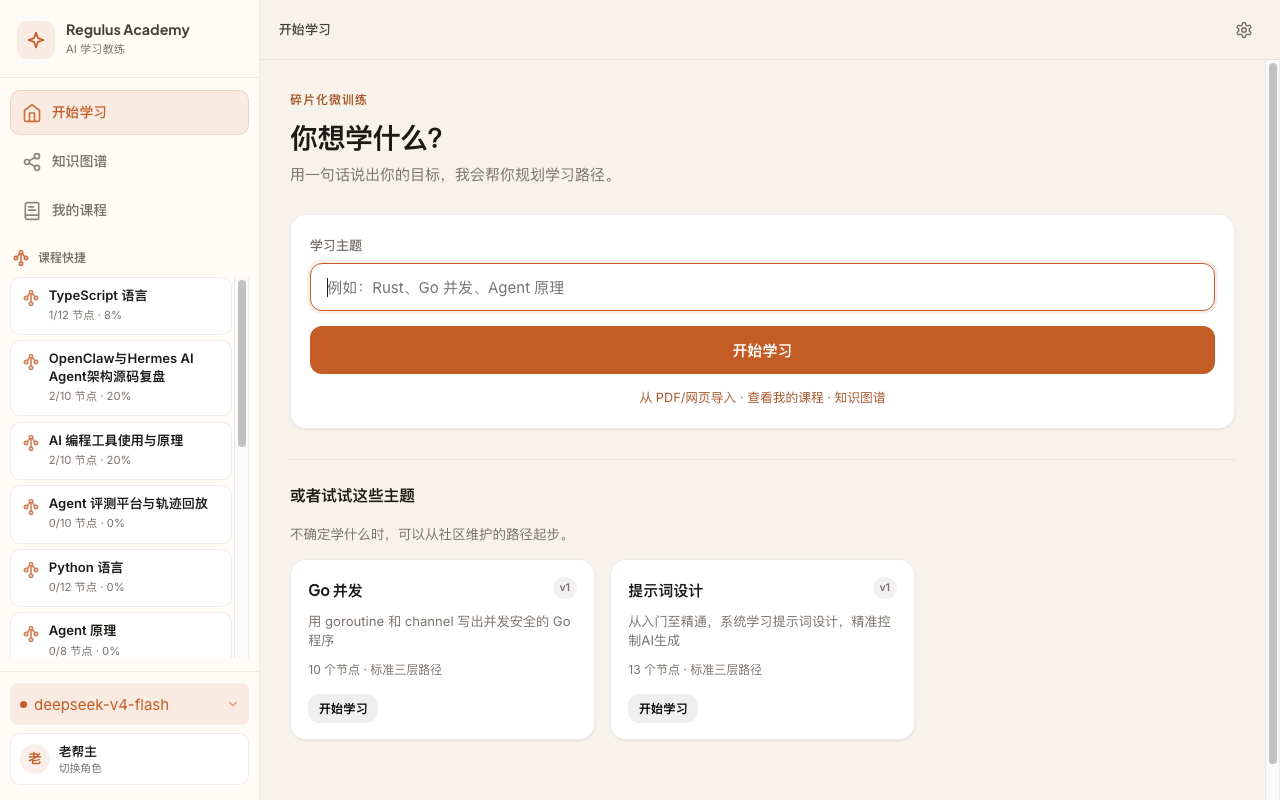Click the 老 avatar icon

point(35,759)
